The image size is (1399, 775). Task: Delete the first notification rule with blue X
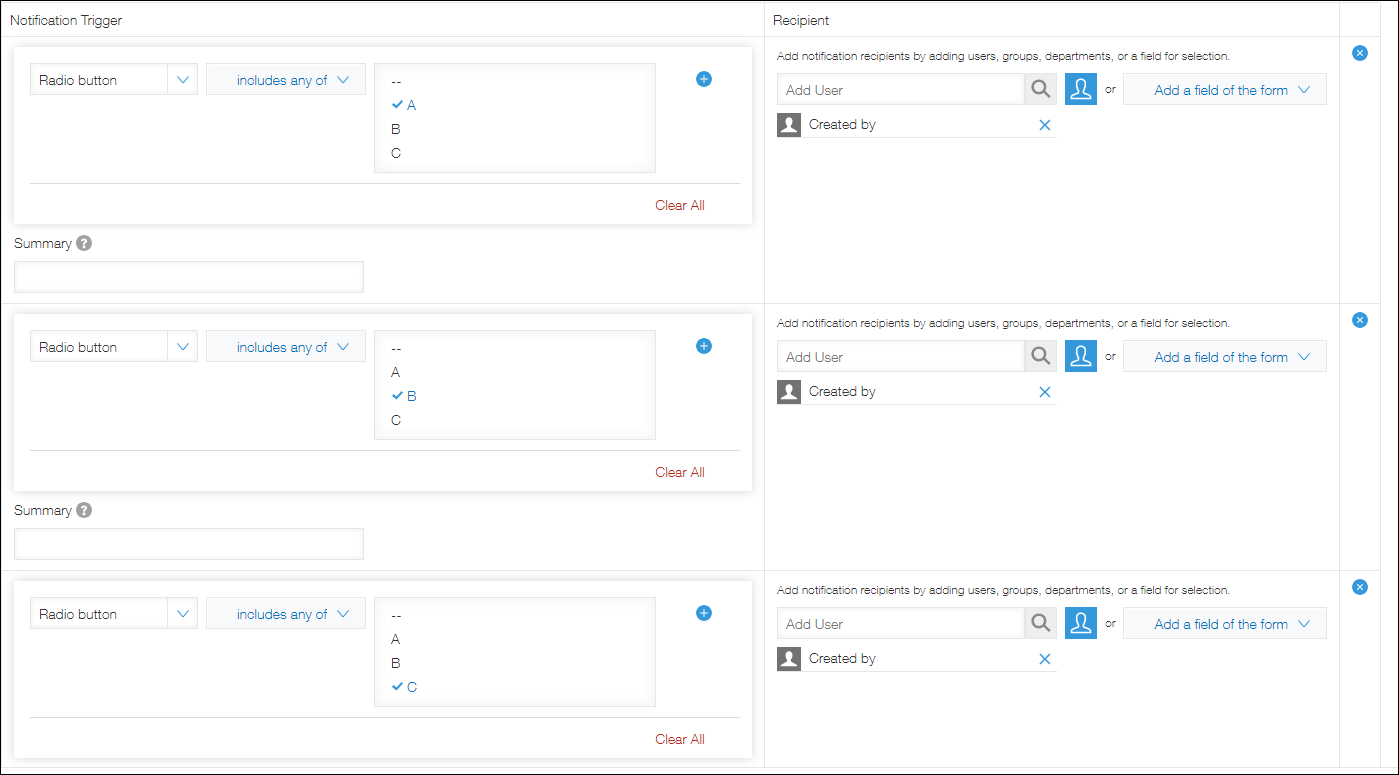coord(1360,52)
